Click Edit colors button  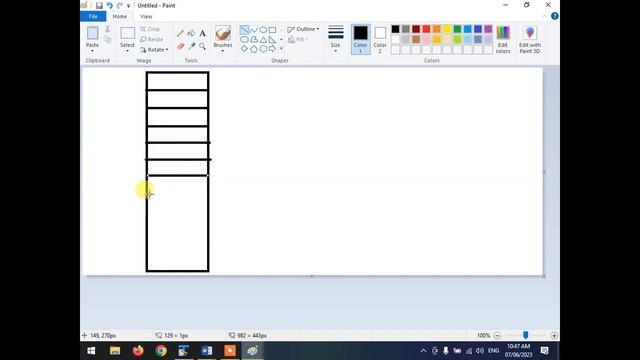[503, 40]
